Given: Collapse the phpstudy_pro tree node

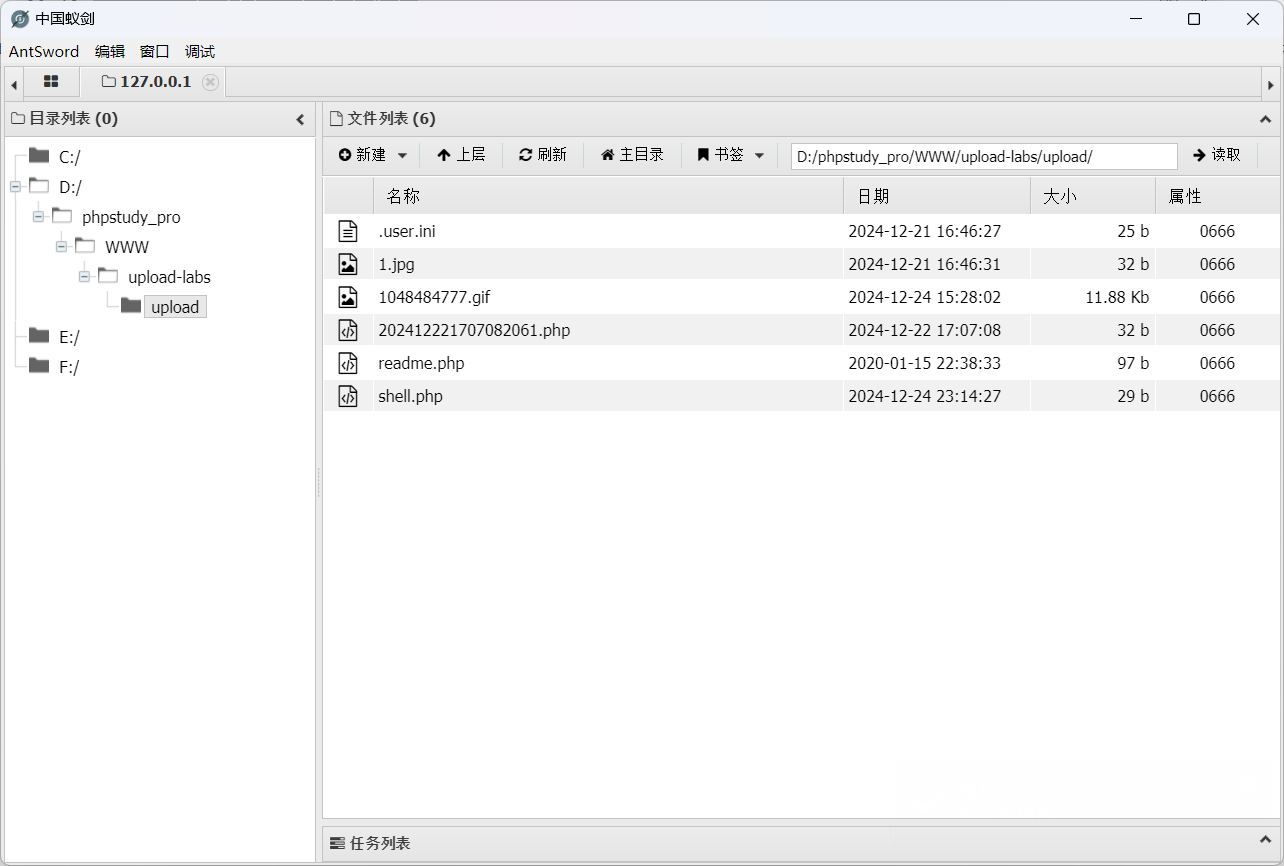Looking at the screenshot, I should coord(38,216).
